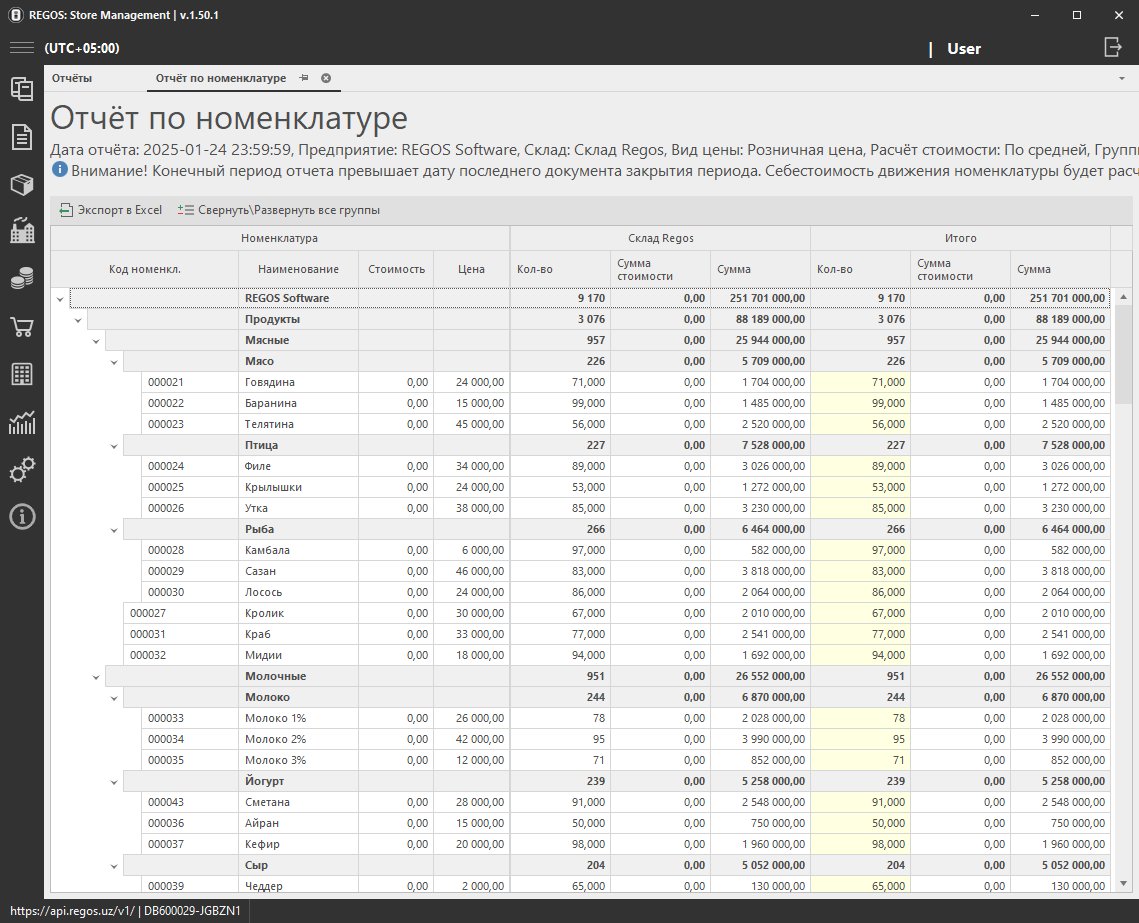The width and height of the screenshot is (1139, 923).
Task: Open the gears settings sidebar icon
Action: click(x=21, y=469)
